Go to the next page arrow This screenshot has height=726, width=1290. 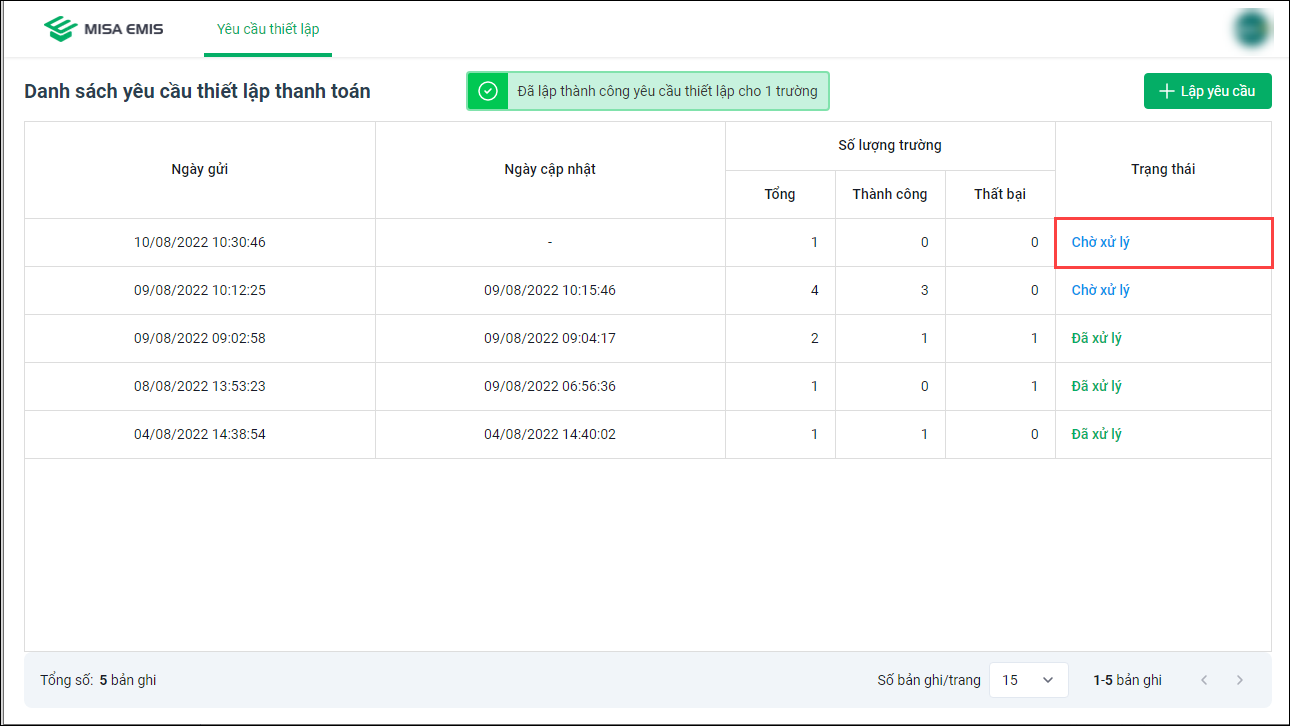(x=1240, y=680)
